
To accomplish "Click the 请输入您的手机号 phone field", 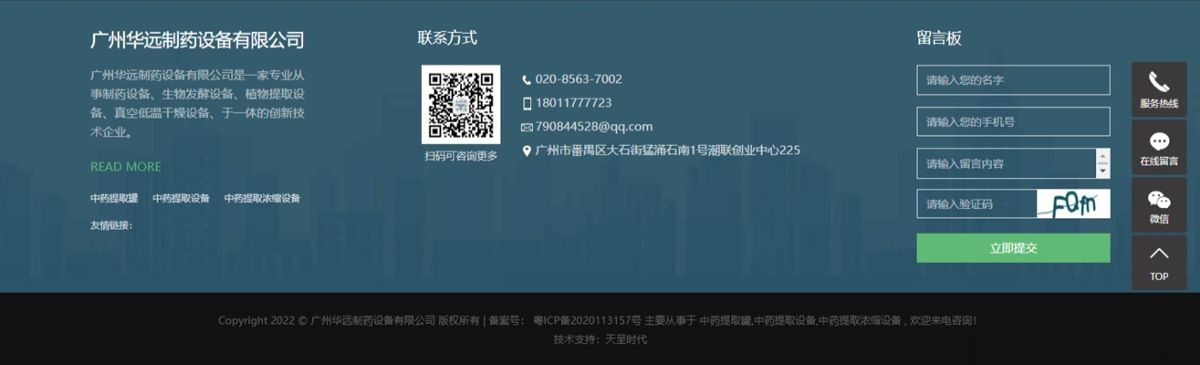I will [1013, 122].
